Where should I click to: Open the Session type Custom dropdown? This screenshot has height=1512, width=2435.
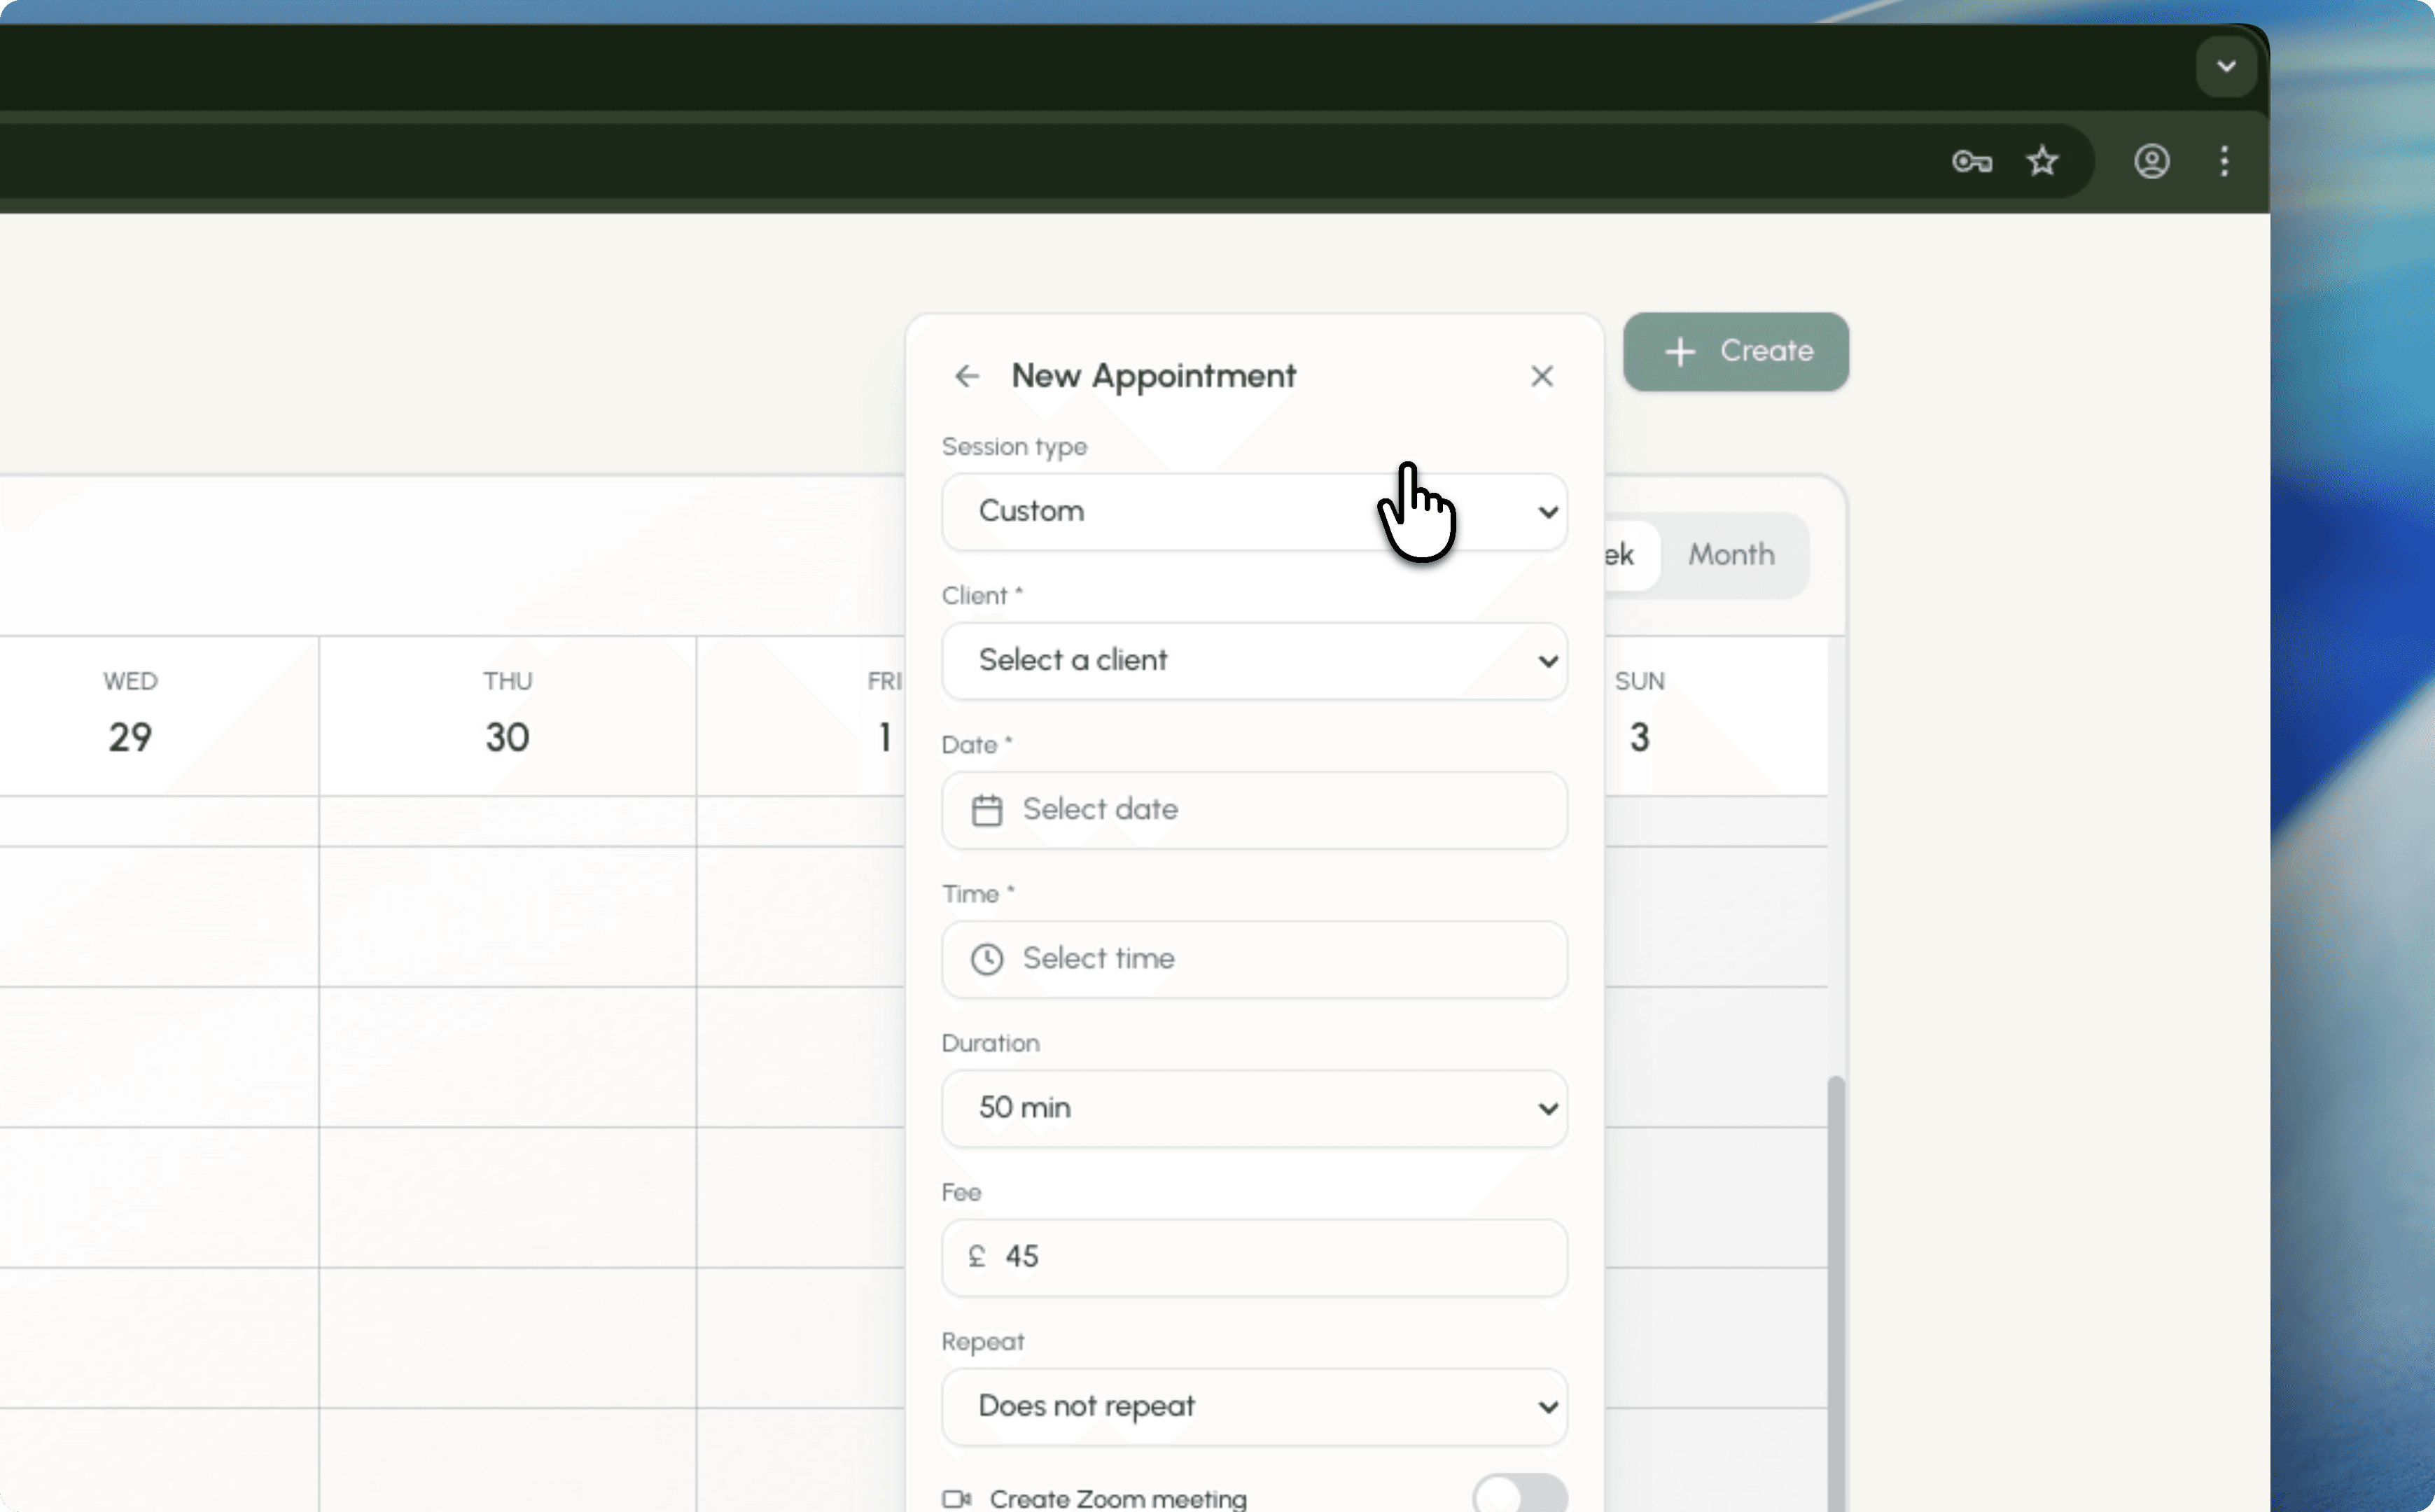click(x=1254, y=512)
